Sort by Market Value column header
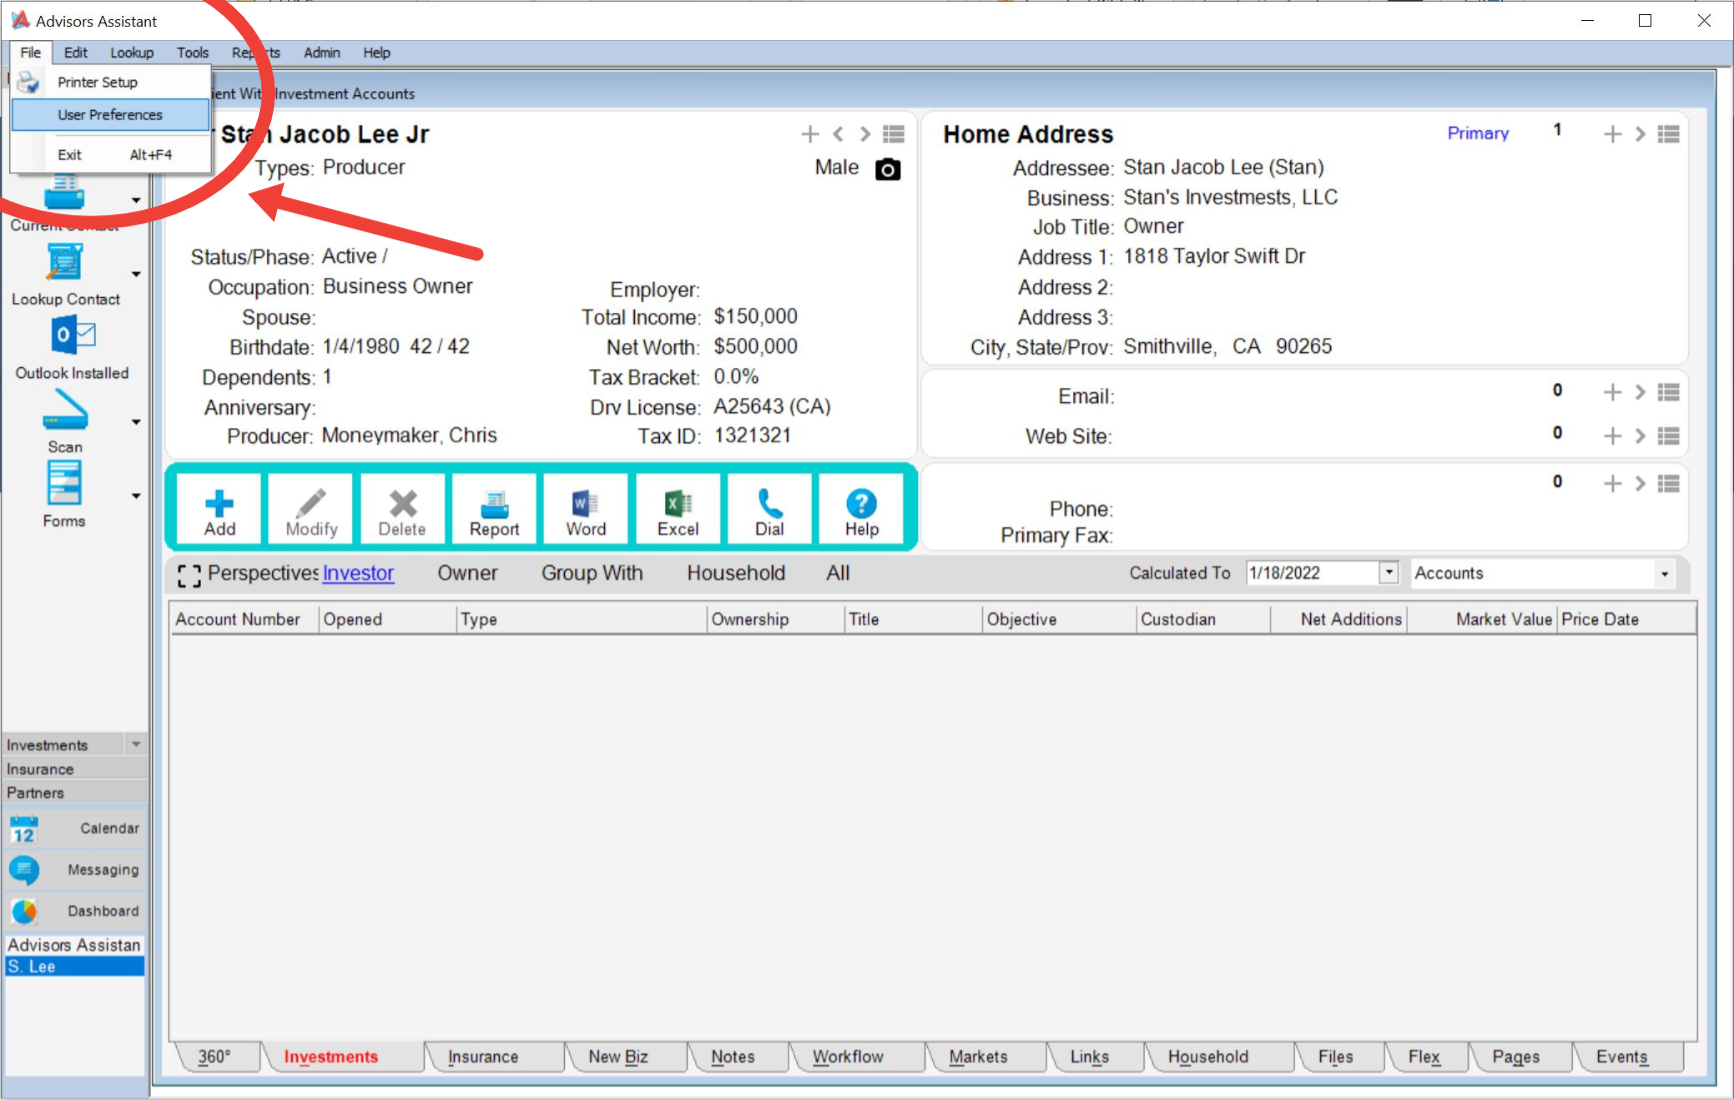The height and width of the screenshot is (1100, 1734). (x=1482, y=620)
